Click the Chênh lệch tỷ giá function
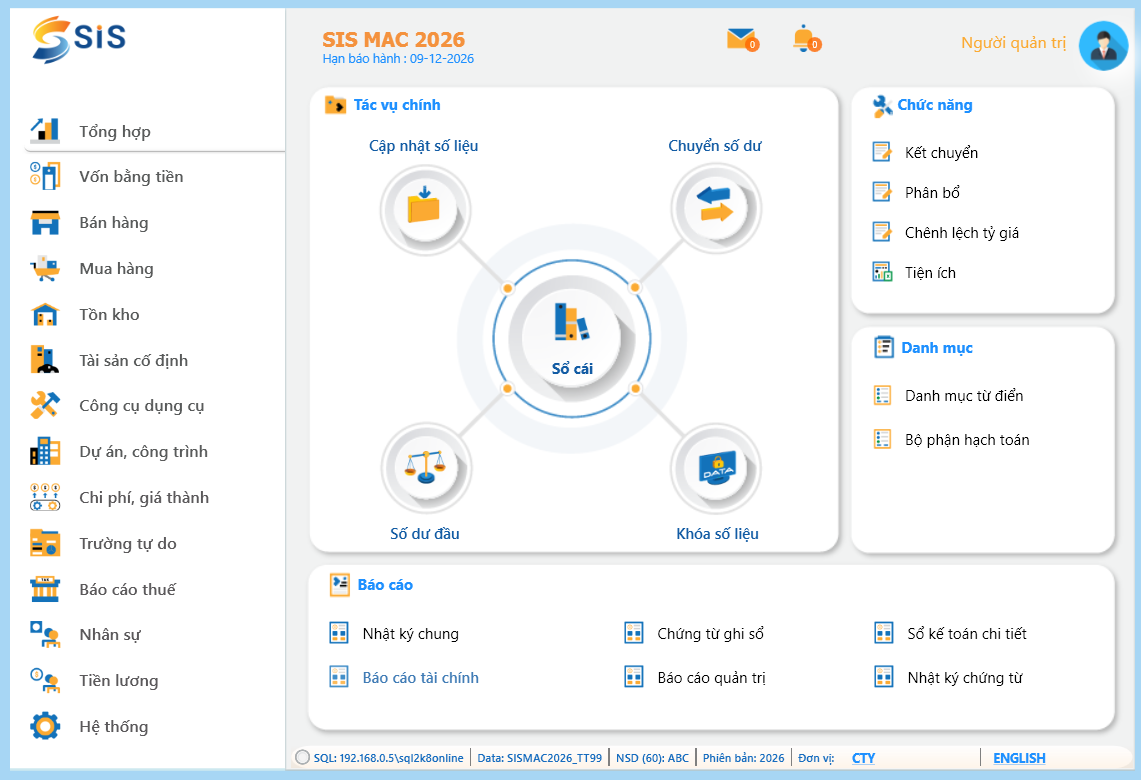The image size is (1141, 780). 961,233
